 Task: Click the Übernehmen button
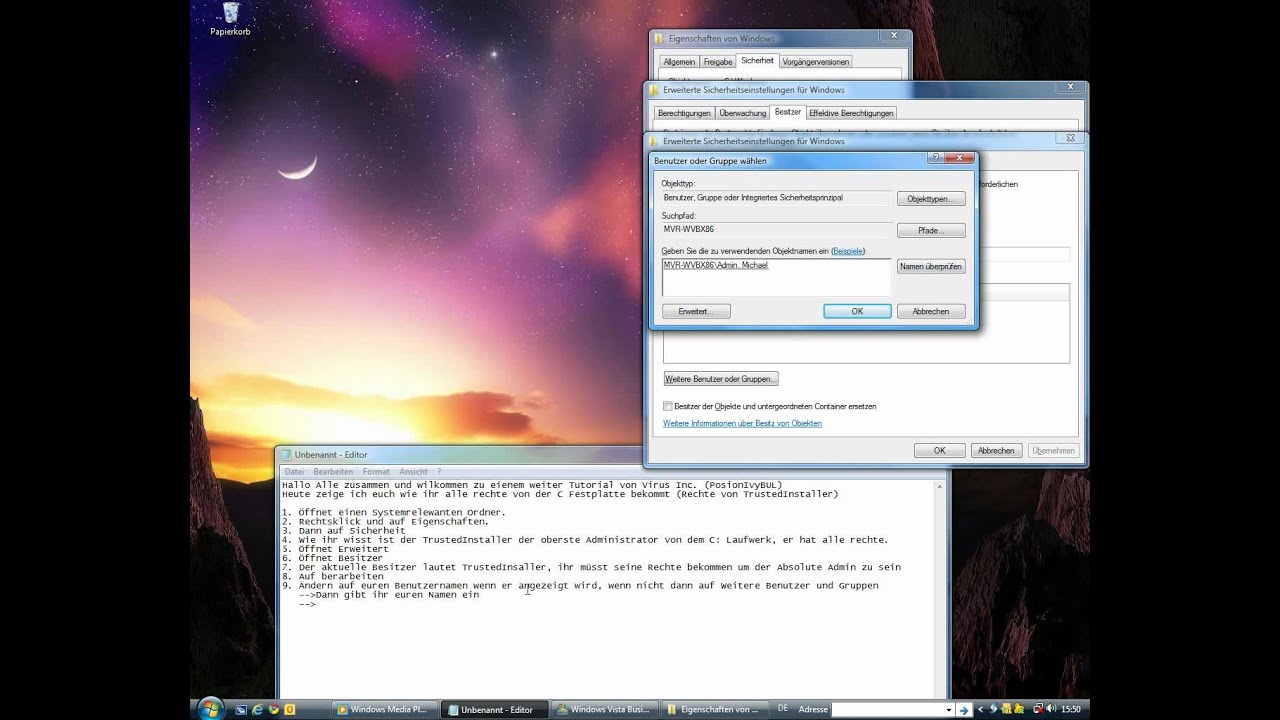[x=1054, y=451]
